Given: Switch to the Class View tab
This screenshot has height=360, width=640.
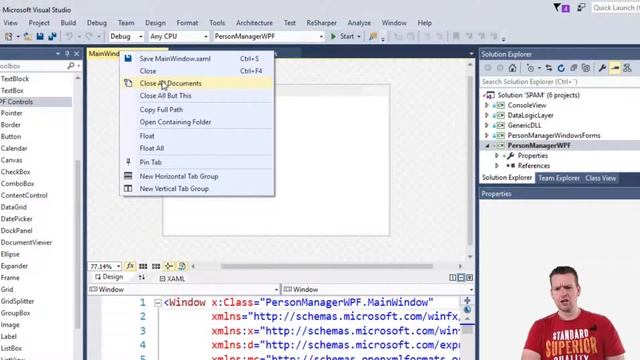Looking at the screenshot, I should [600, 178].
